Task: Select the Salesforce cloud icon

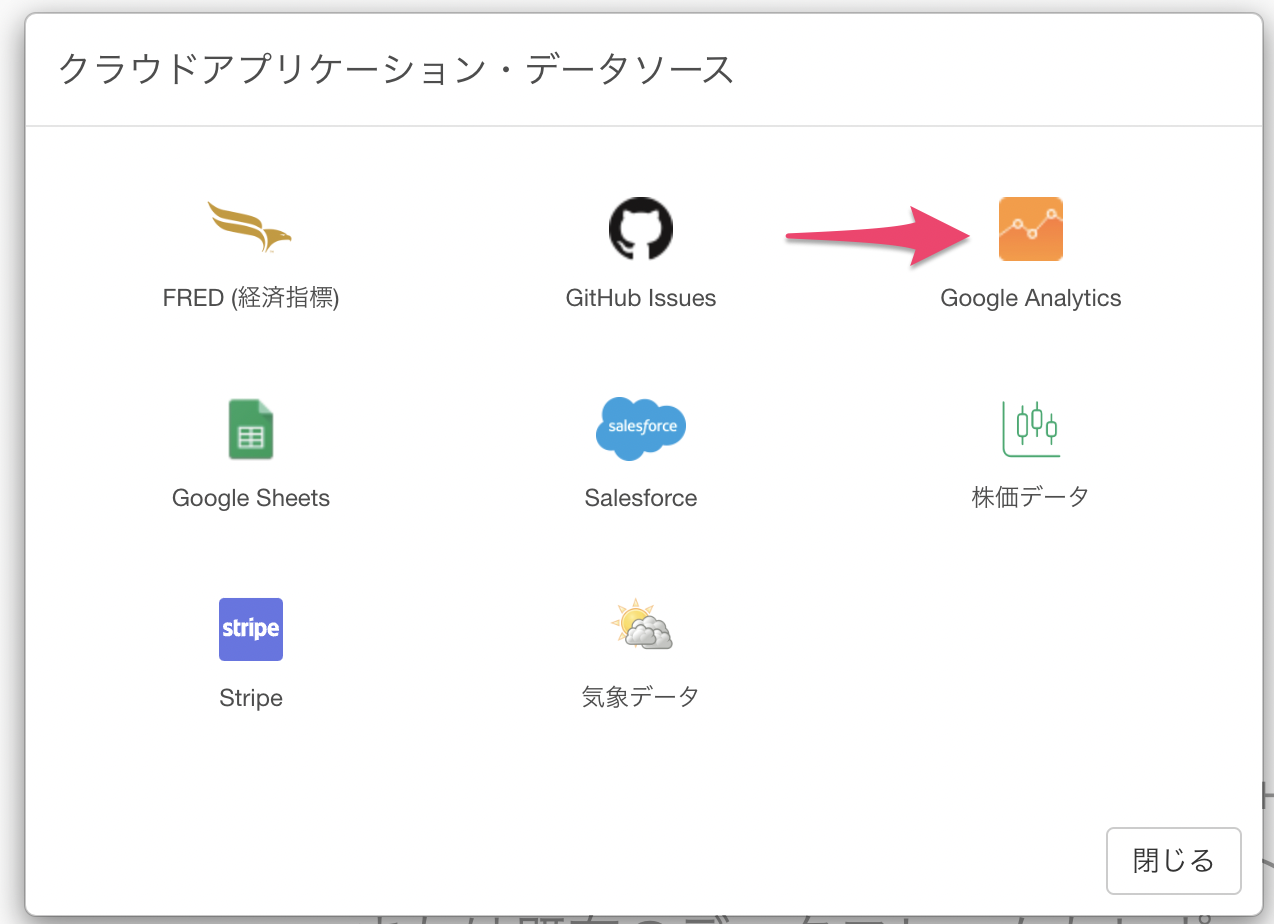Action: point(641,428)
